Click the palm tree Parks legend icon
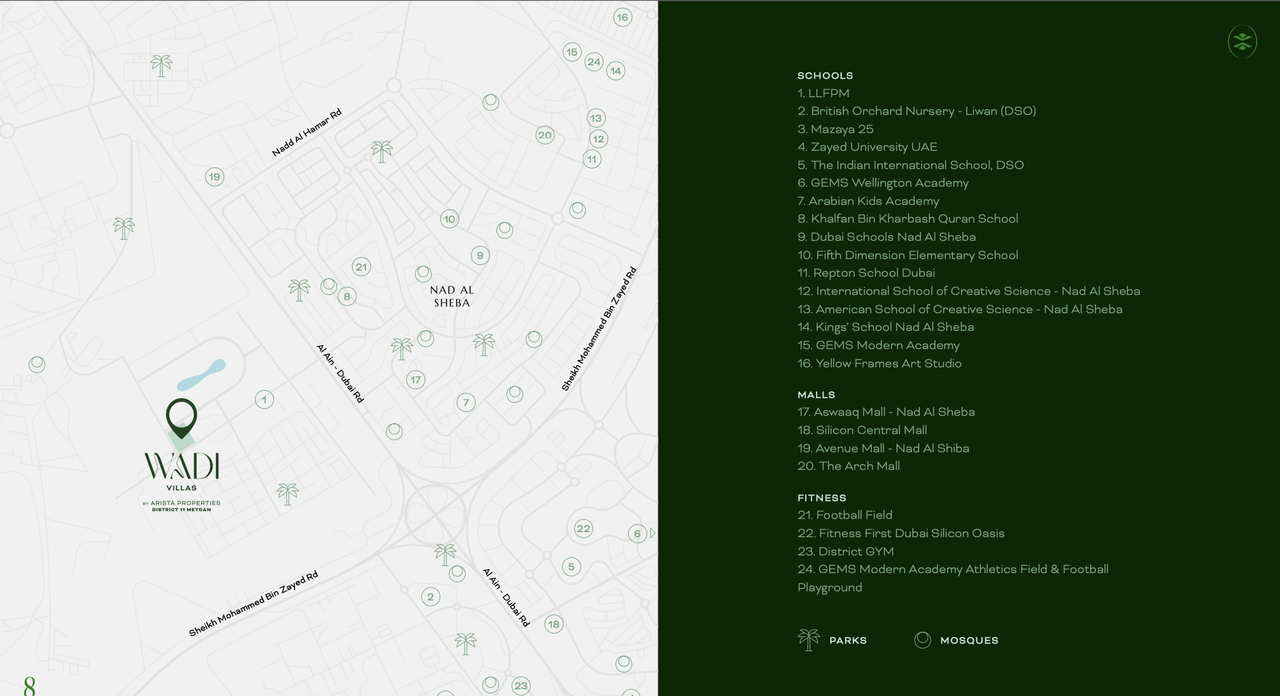The image size is (1280, 696). click(x=808, y=640)
